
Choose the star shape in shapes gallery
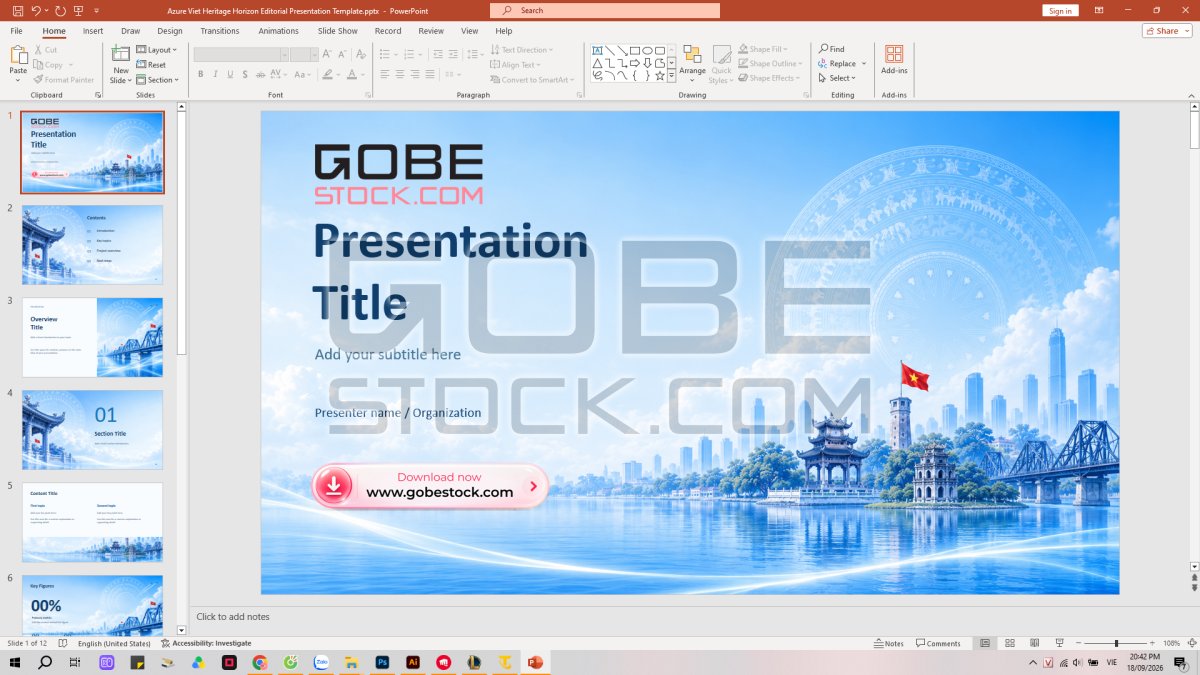tap(659, 75)
